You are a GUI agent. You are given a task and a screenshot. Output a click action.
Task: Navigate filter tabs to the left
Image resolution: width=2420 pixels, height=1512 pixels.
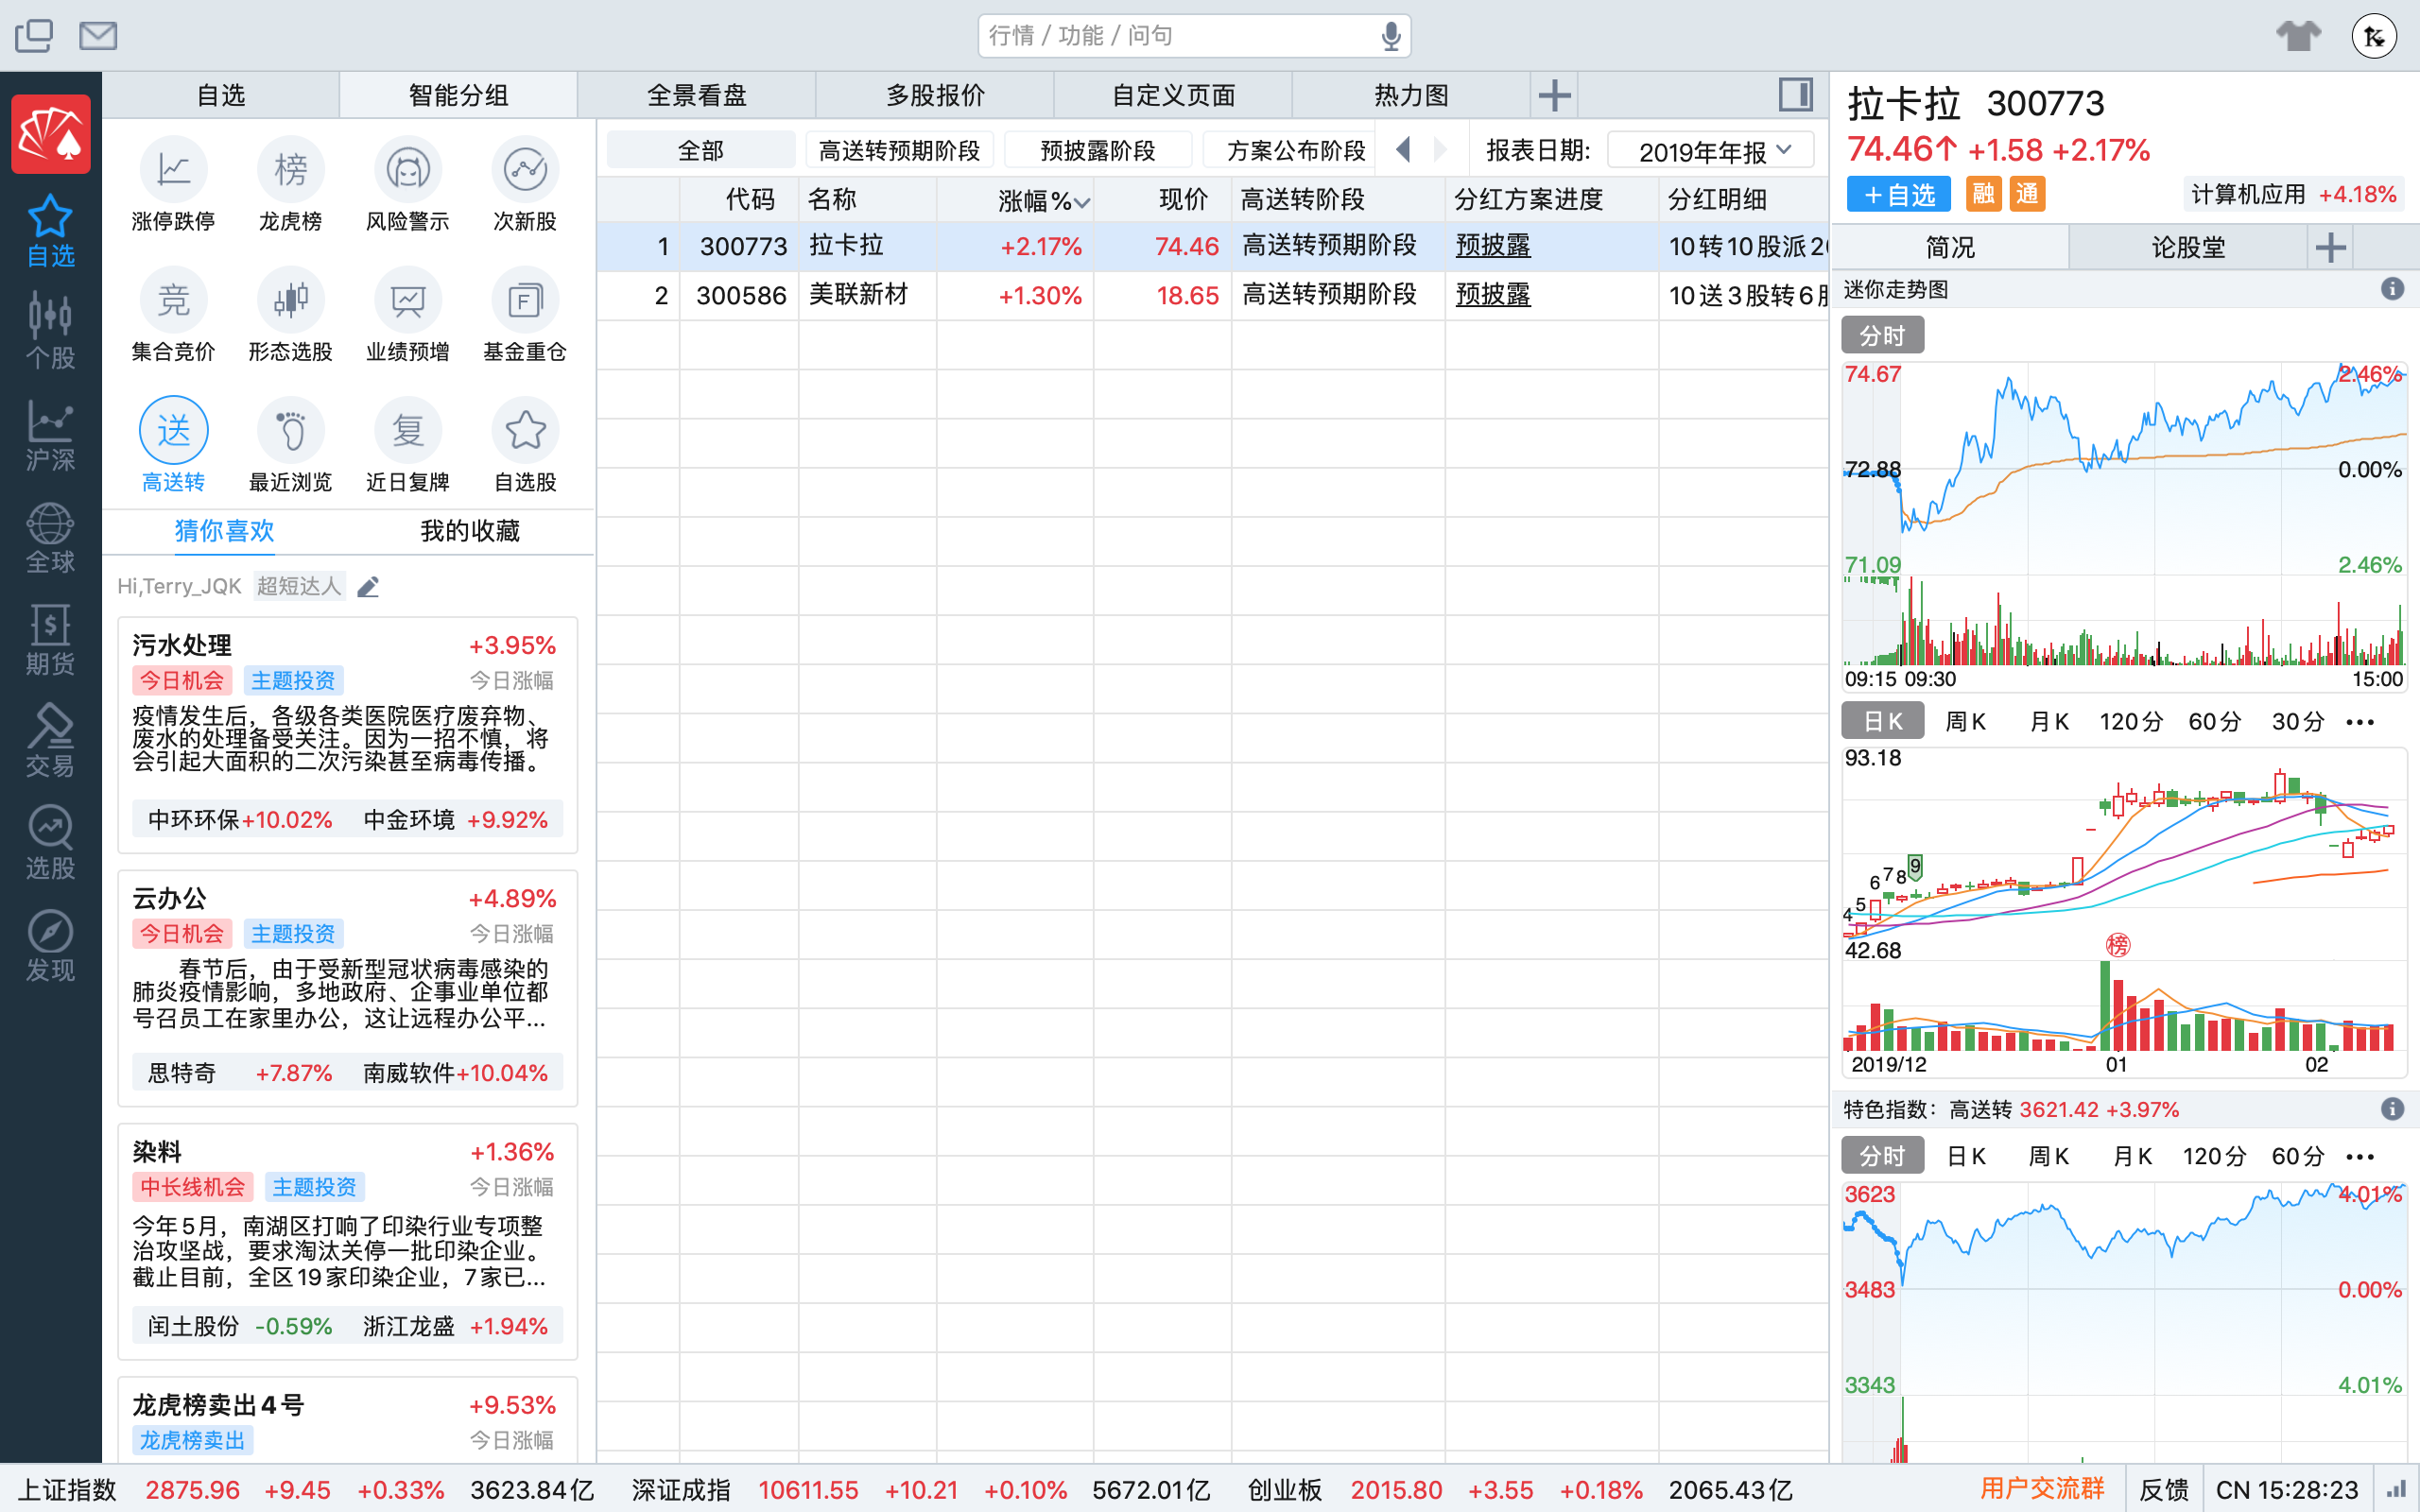coord(1403,150)
